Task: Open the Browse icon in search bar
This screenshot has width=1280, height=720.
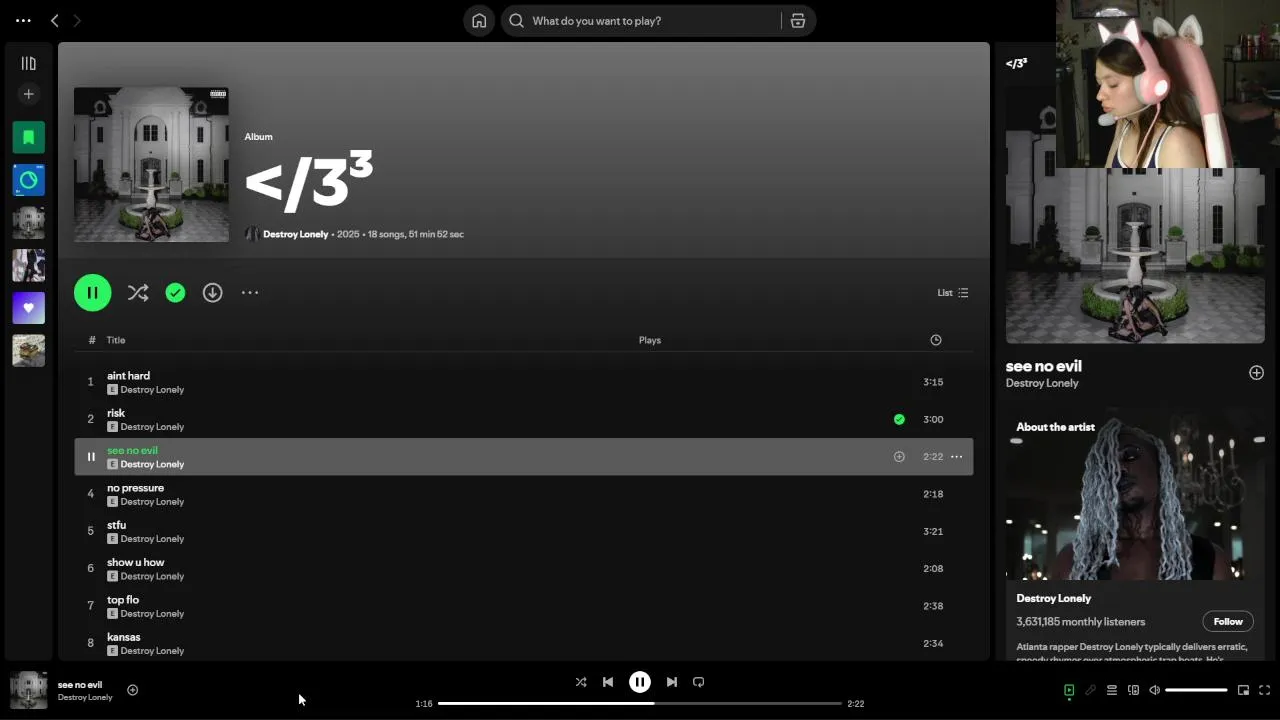Action: tap(798, 21)
